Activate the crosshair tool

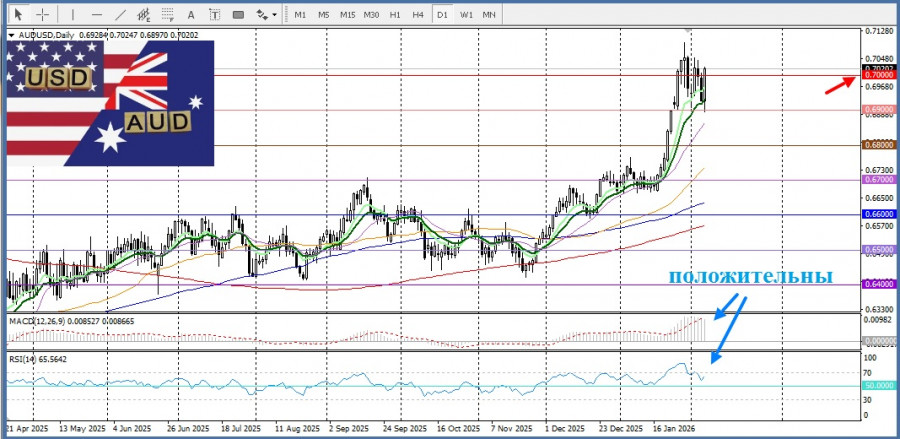(x=42, y=15)
